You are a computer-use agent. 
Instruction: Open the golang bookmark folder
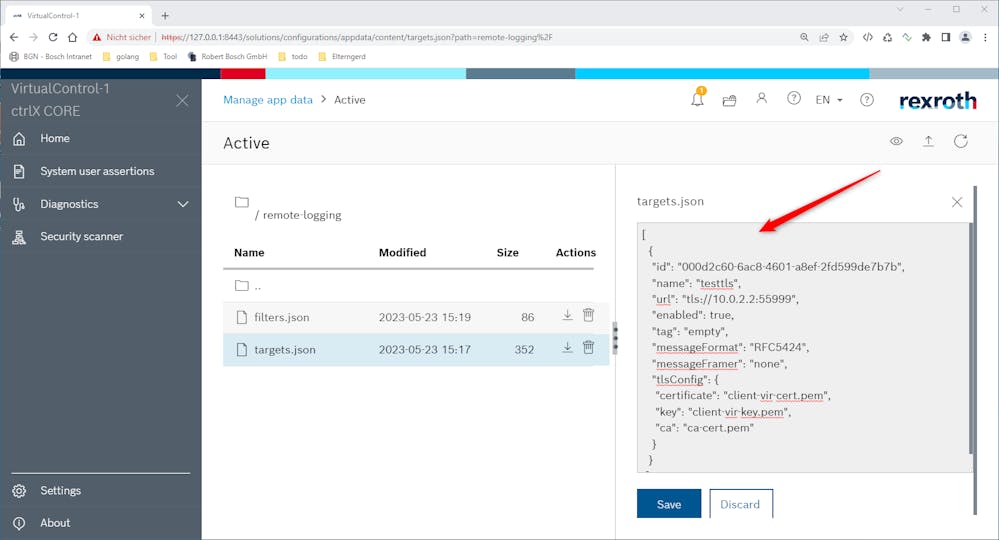121,57
